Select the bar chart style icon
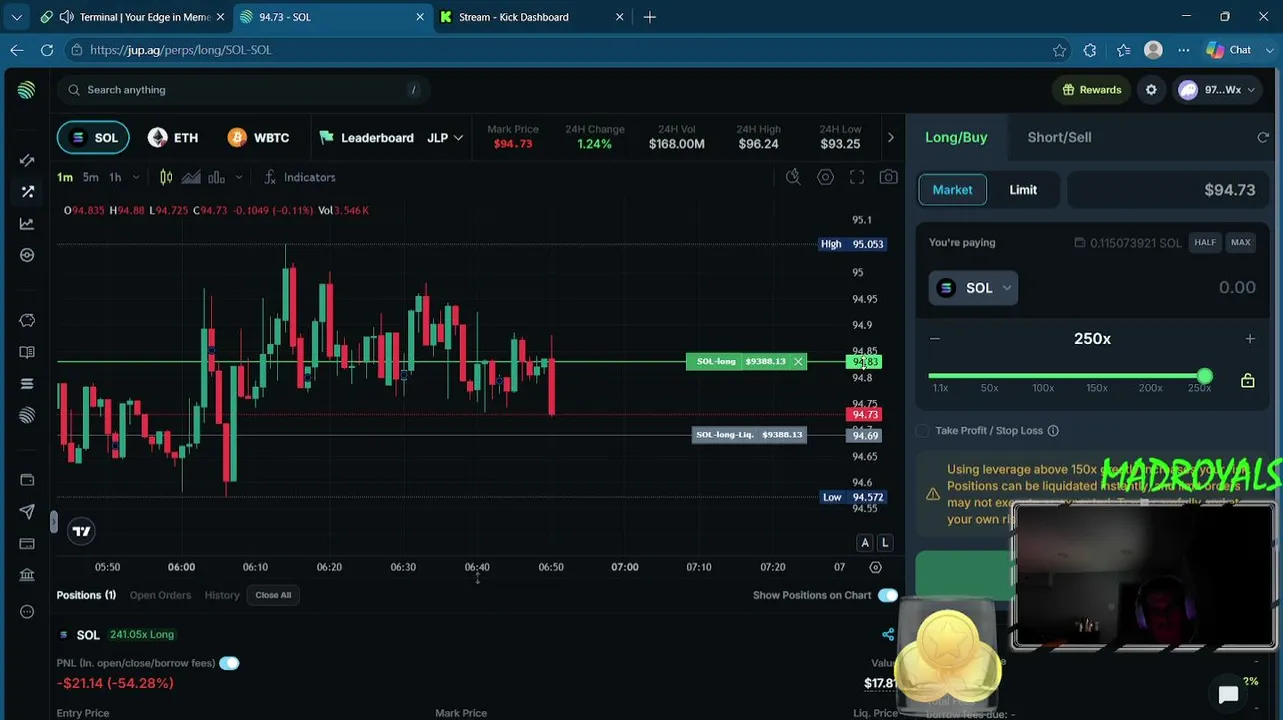 pyautogui.click(x=216, y=177)
